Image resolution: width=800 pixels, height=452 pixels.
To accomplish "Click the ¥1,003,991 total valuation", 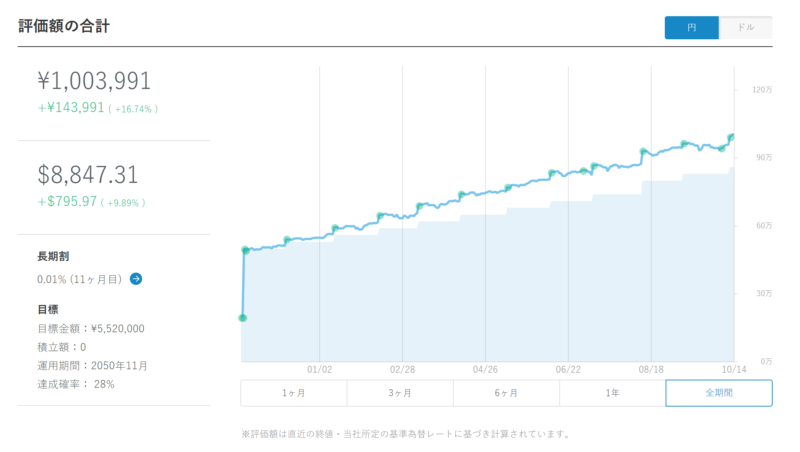I will pos(94,81).
